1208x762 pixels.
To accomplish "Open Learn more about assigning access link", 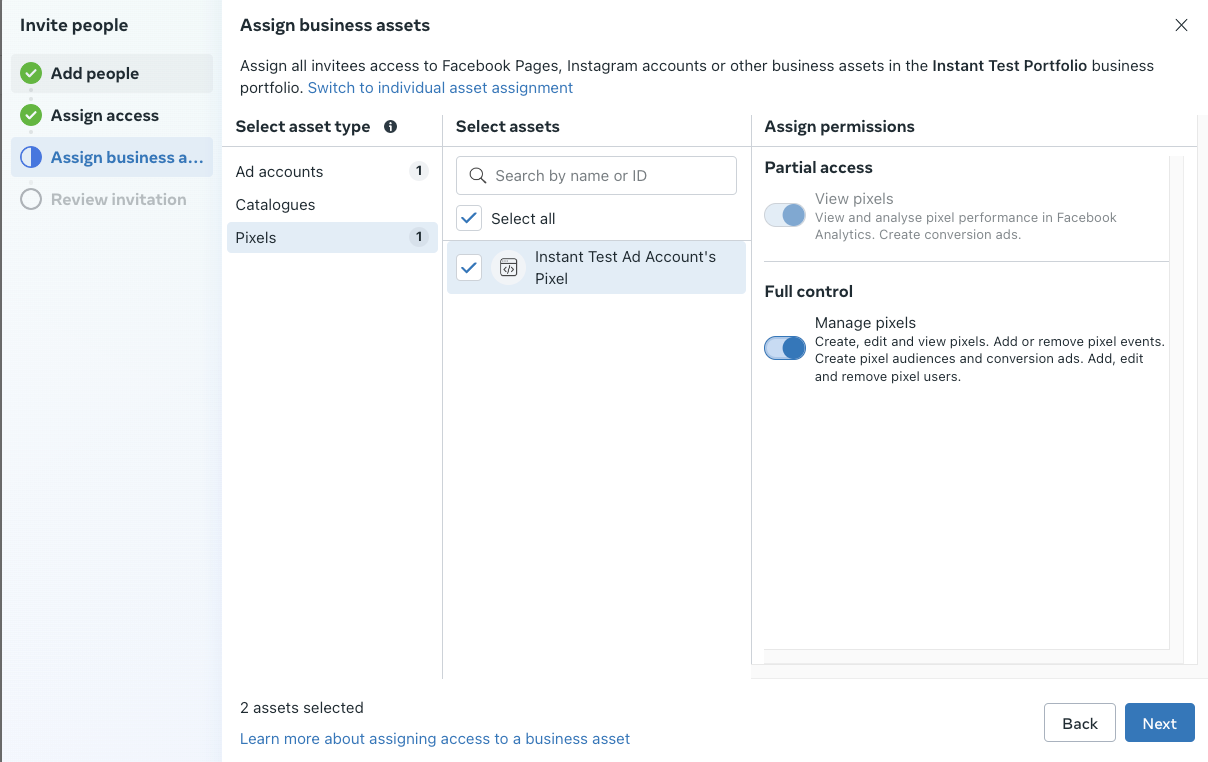I will coord(435,738).
